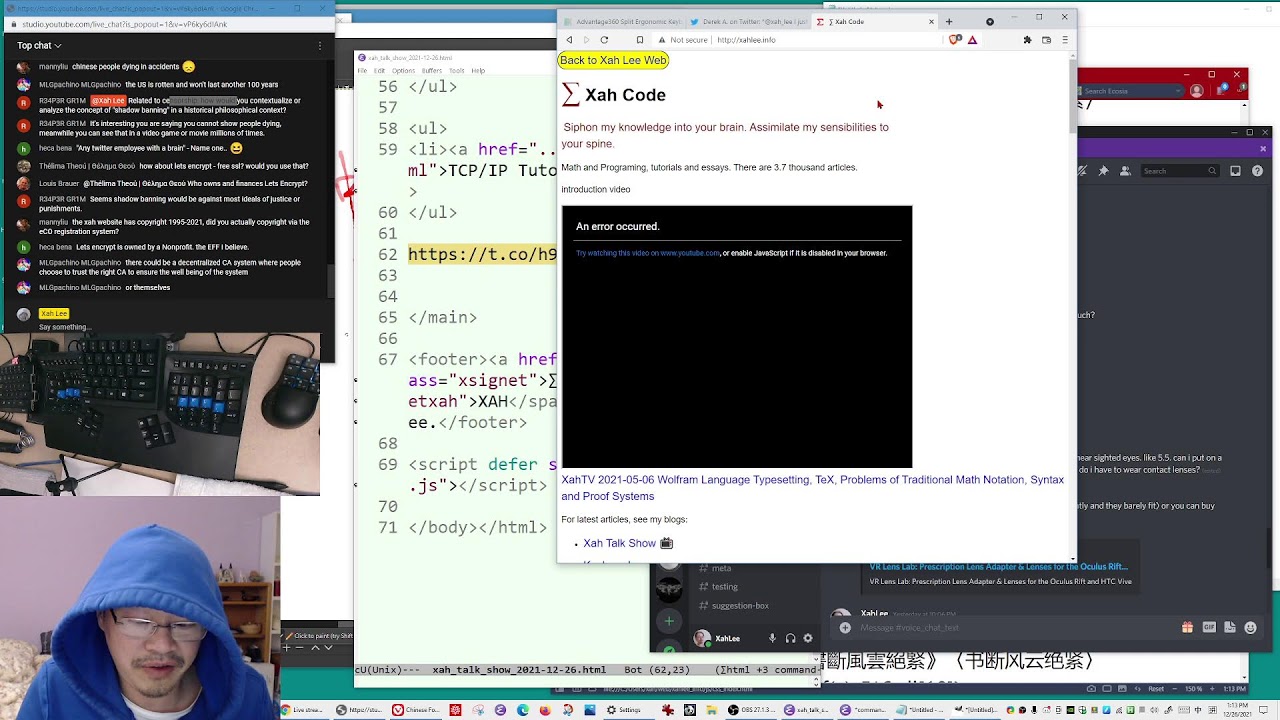Open Discord inbox icon in header
Screen dimensions: 1280x720
(x=1235, y=171)
